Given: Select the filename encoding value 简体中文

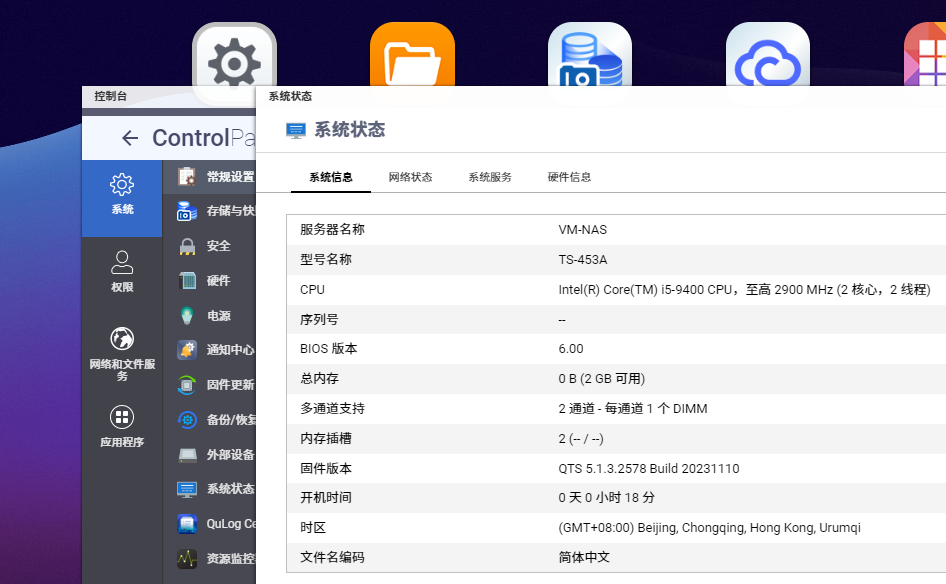Looking at the screenshot, I should coord(584,557).
